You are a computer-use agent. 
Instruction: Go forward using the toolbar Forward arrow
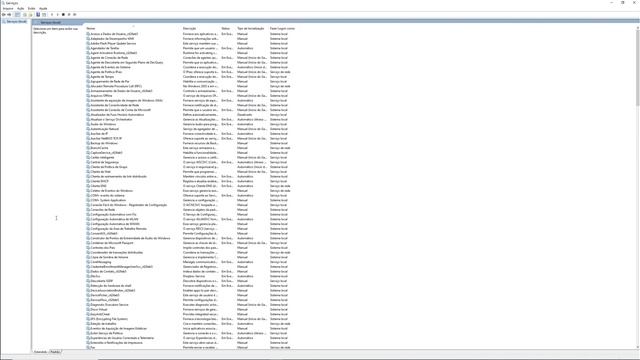coord(9,14)
